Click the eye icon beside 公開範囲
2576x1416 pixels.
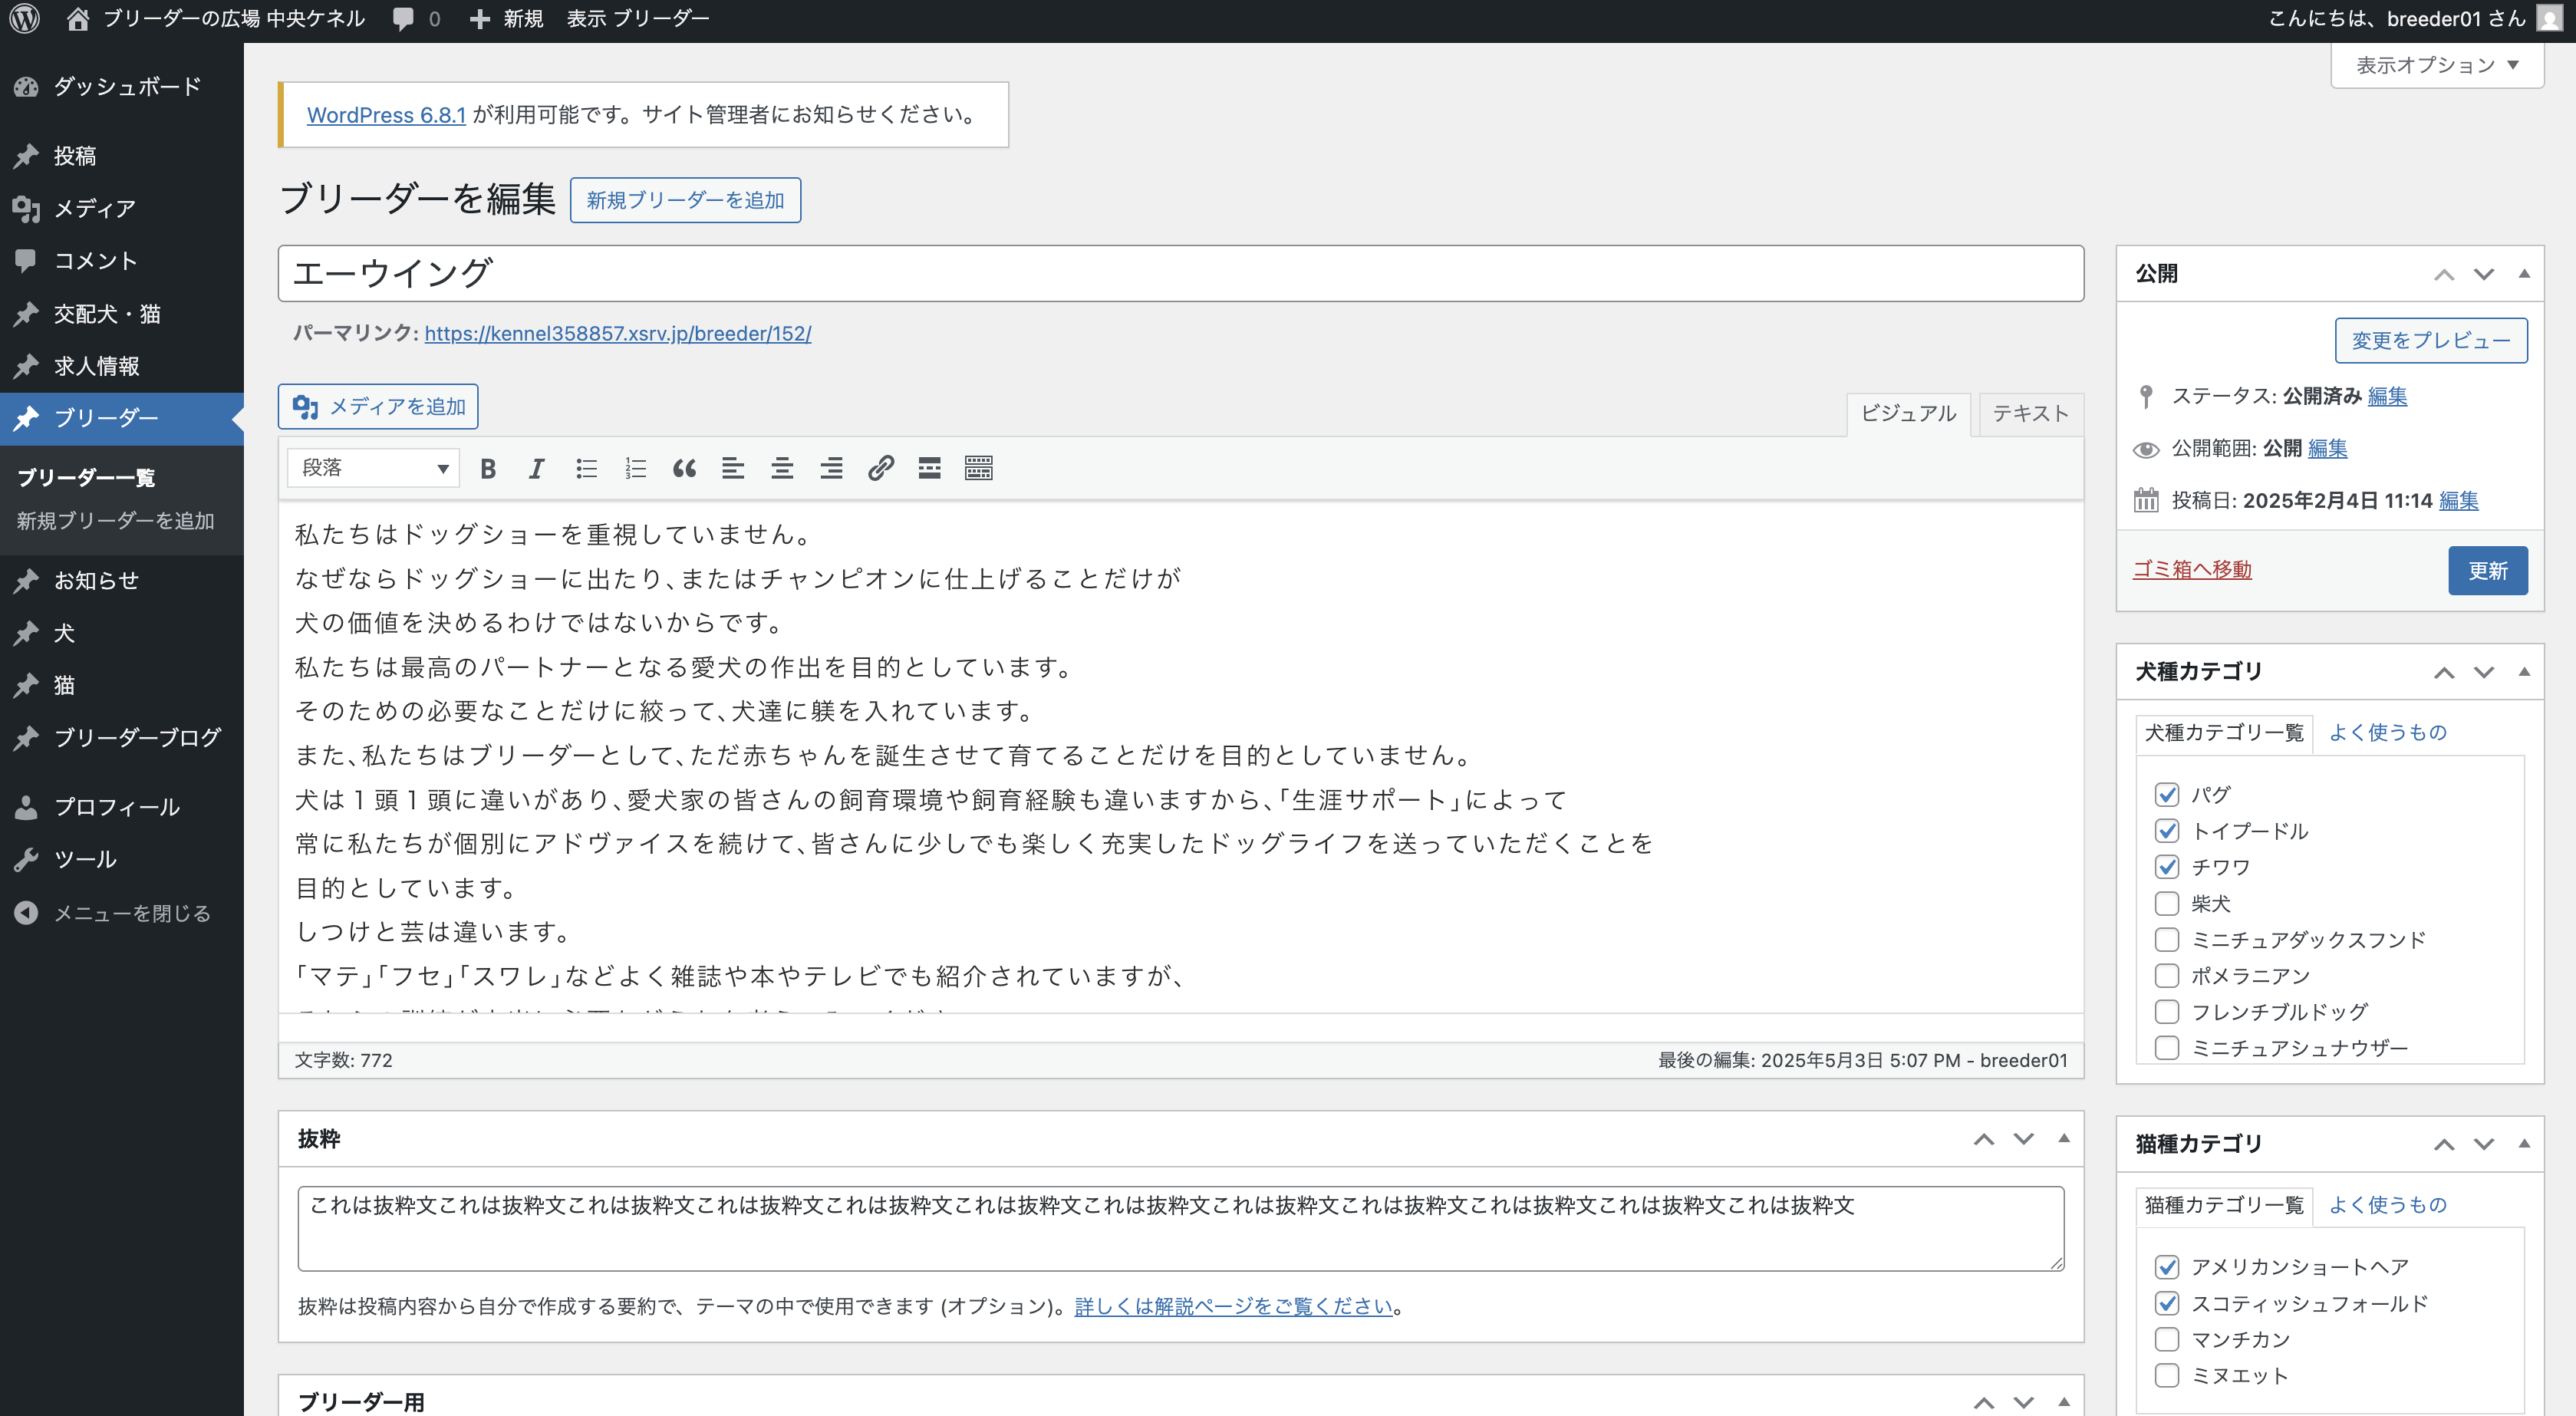coord(2146,449)
